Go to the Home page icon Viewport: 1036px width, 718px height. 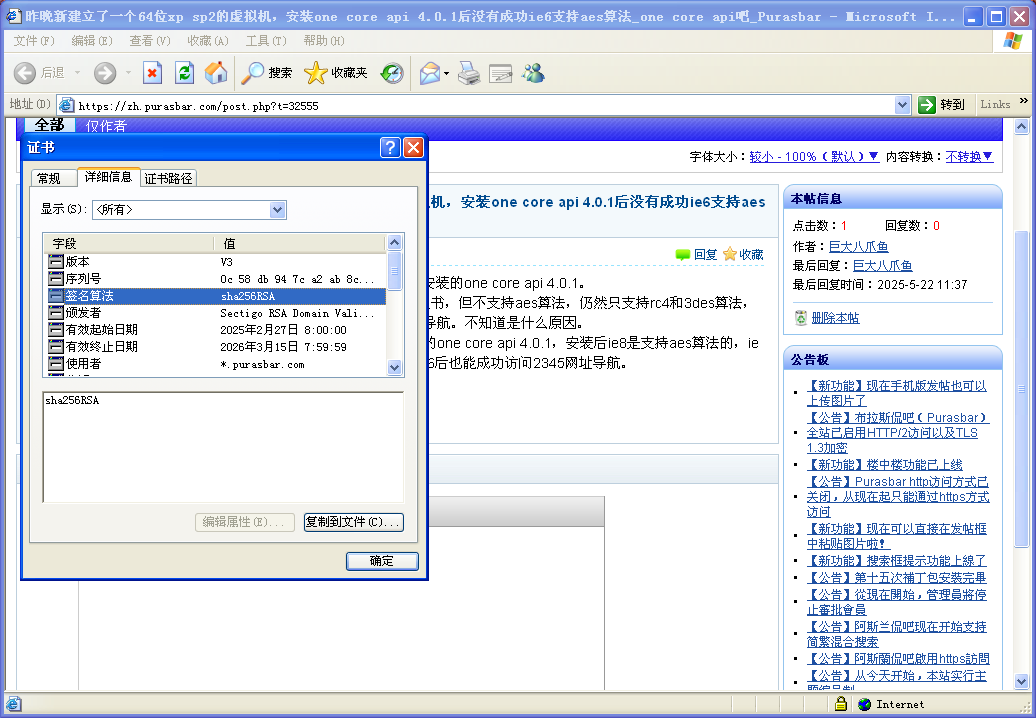(215, 73)
